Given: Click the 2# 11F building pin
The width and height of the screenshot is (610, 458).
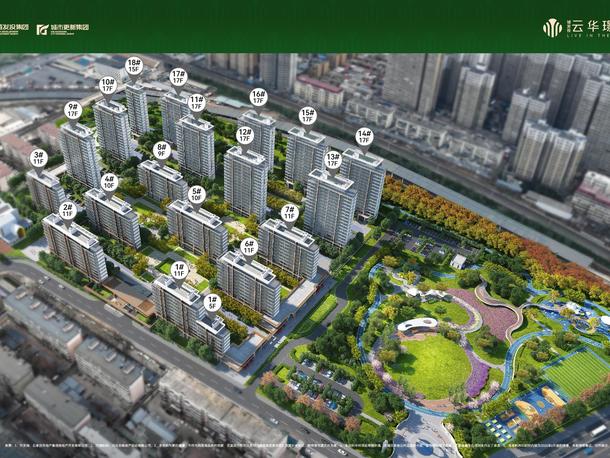Looking at the screenshot, I should tap(68, 210).
